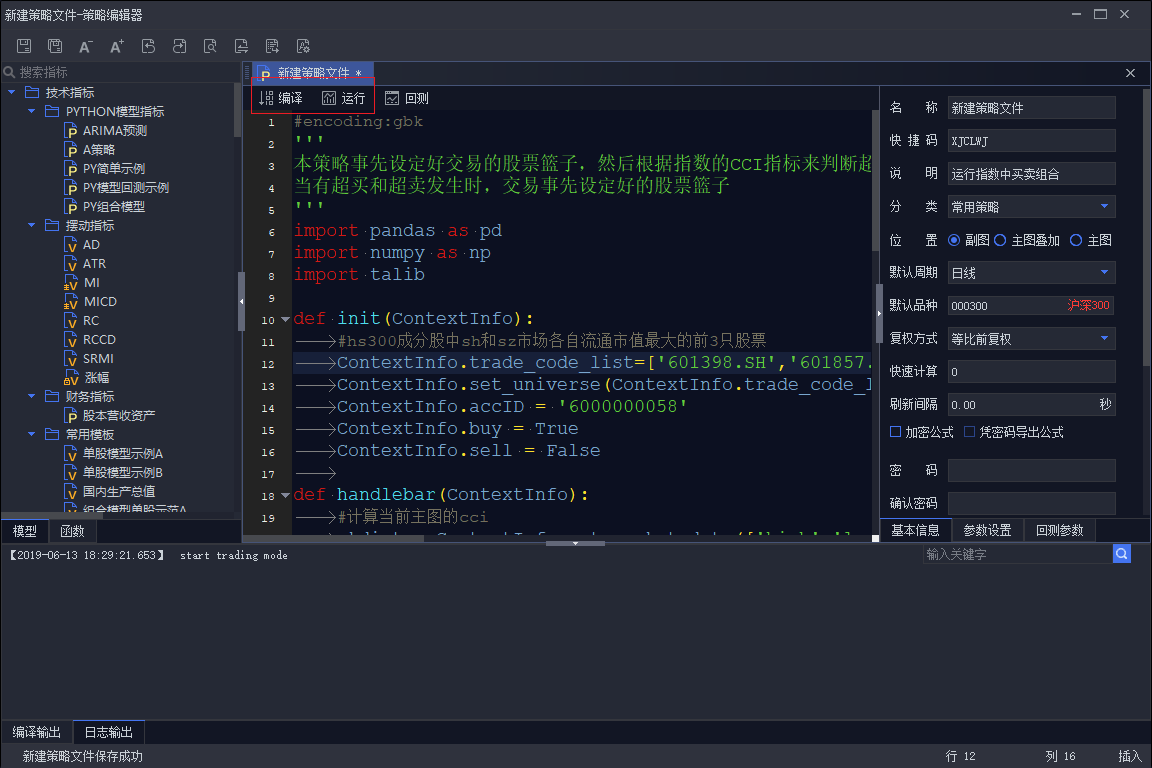Decrease font size with the A- icon
Image resolution: width=1152 pixels, height=768 pixels.
[x=86, y=46]
